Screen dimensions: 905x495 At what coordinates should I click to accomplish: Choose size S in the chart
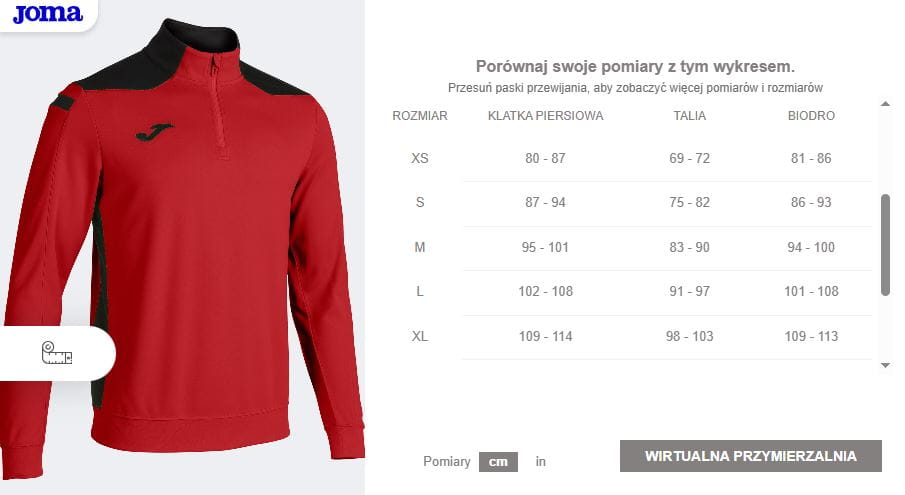coord(420,203)
